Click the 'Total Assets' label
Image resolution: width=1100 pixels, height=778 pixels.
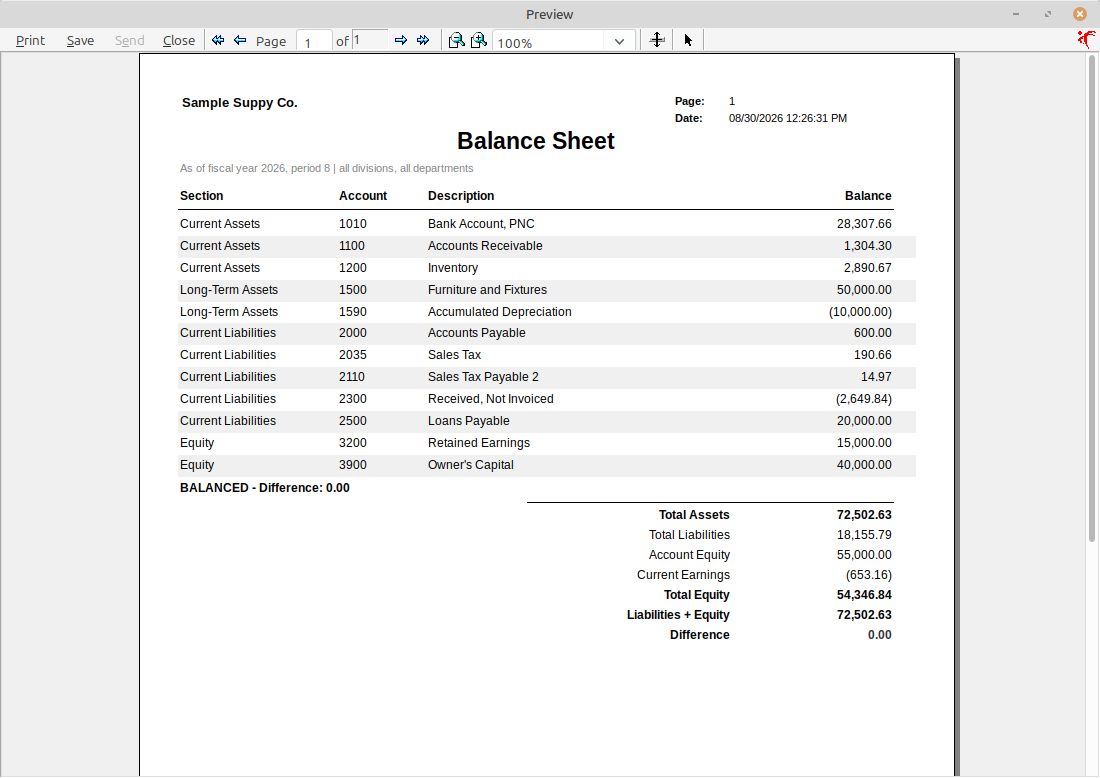[x=694, y=515]
